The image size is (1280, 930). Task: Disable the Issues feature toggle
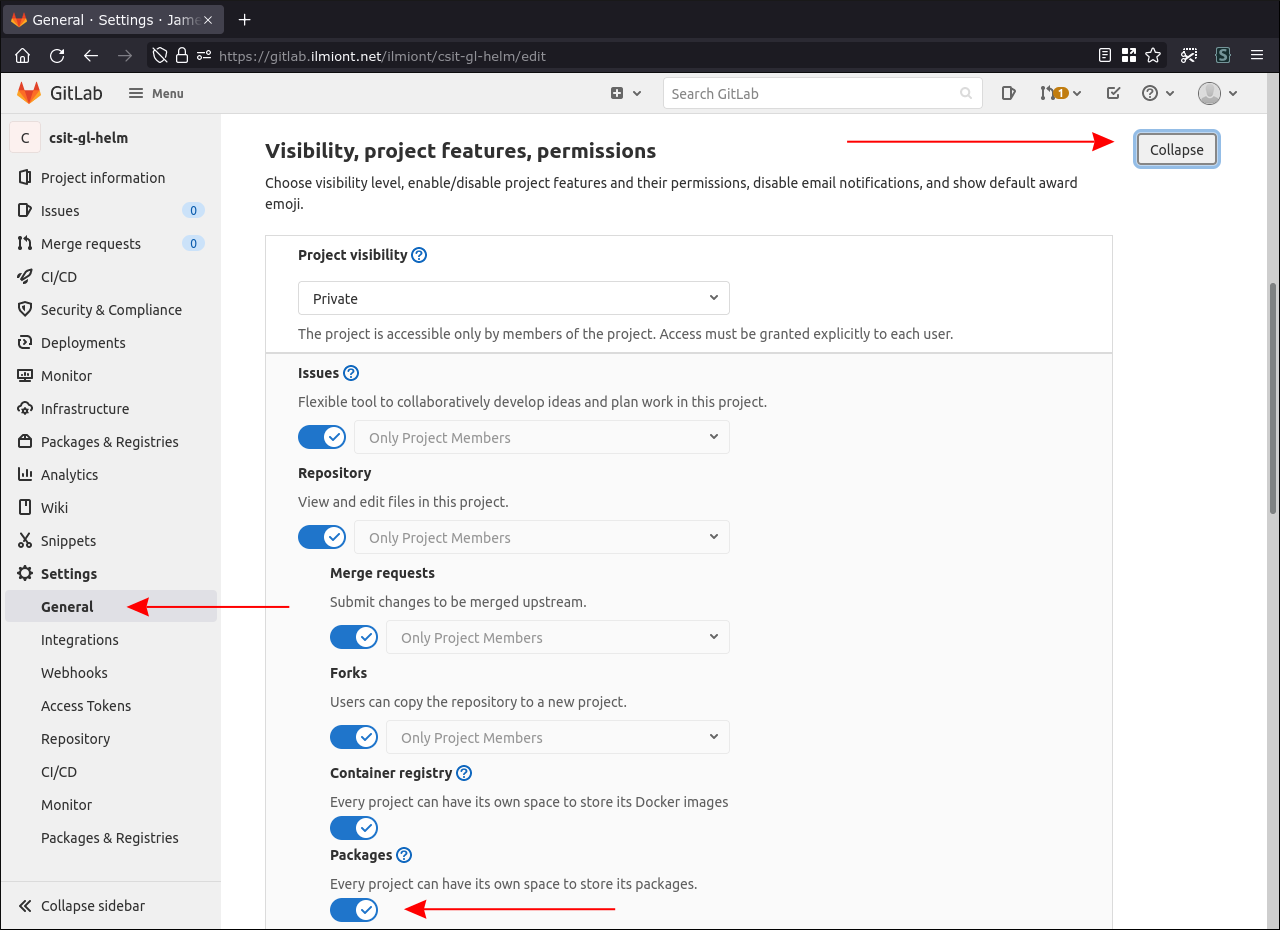point(322,437)
